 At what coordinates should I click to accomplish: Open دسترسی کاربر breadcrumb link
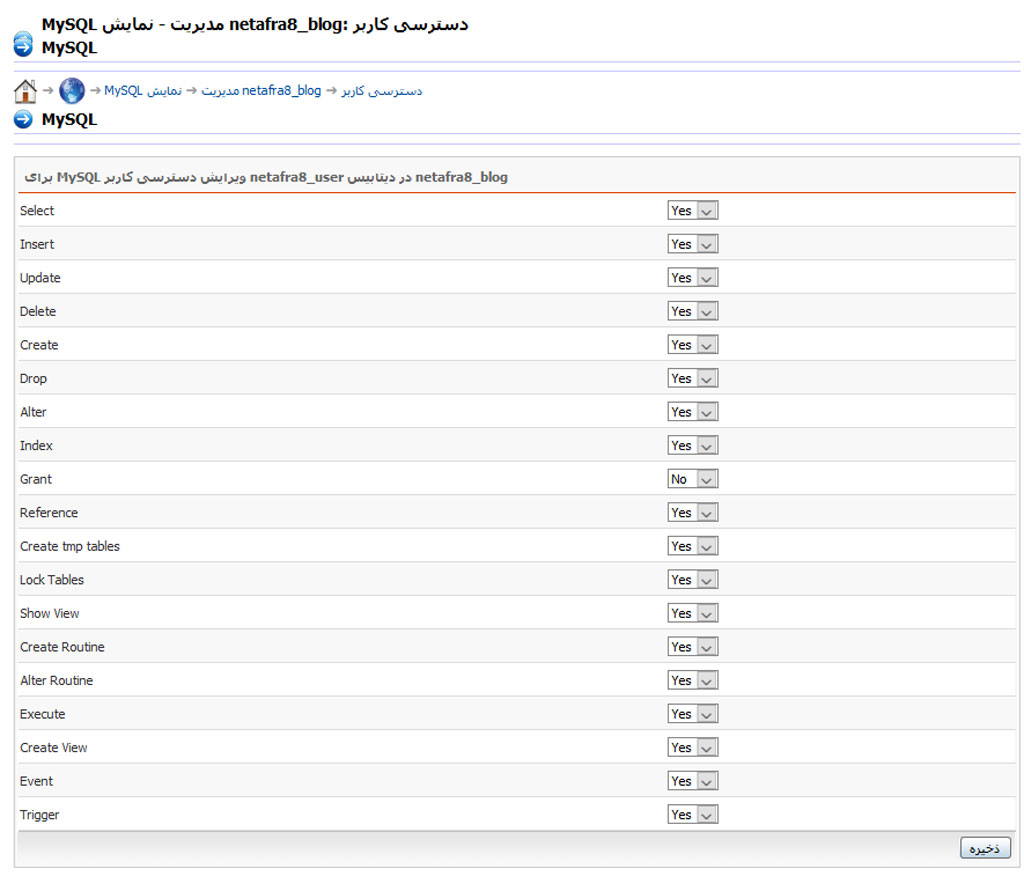(382, 91)
